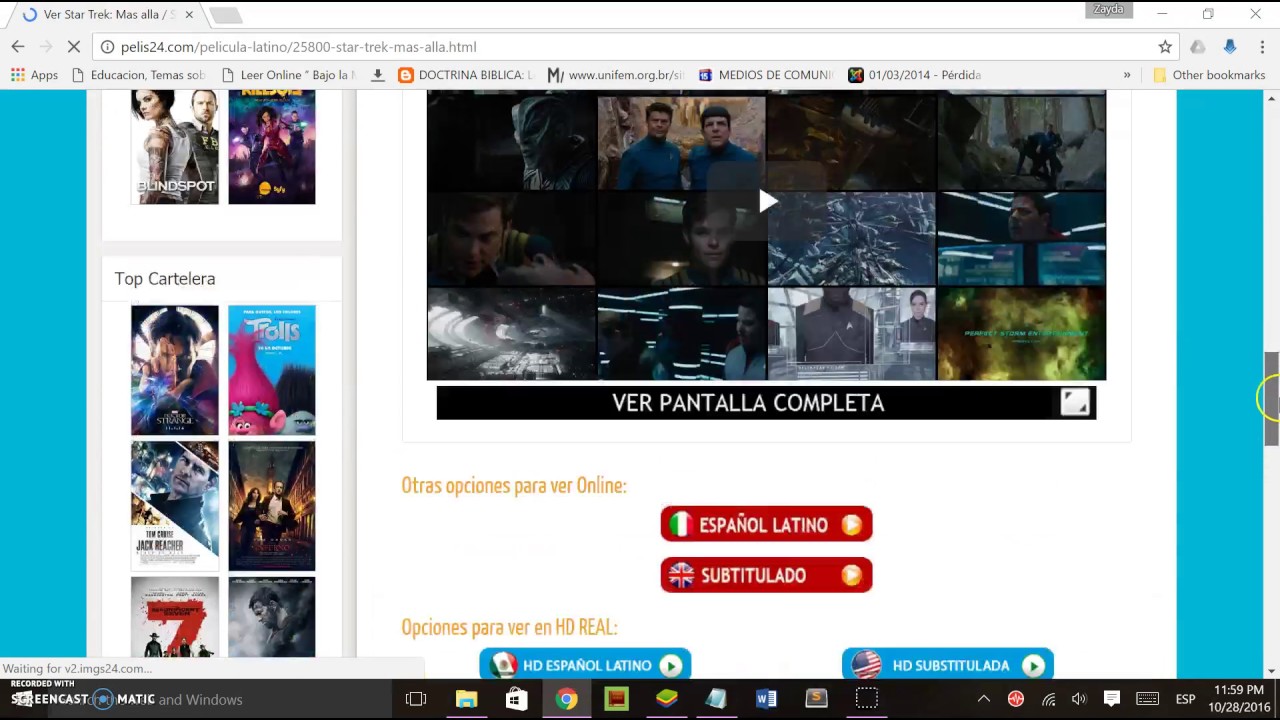
Task: Choose HD SUBSTITULADA
Action: tap(947, 665)
